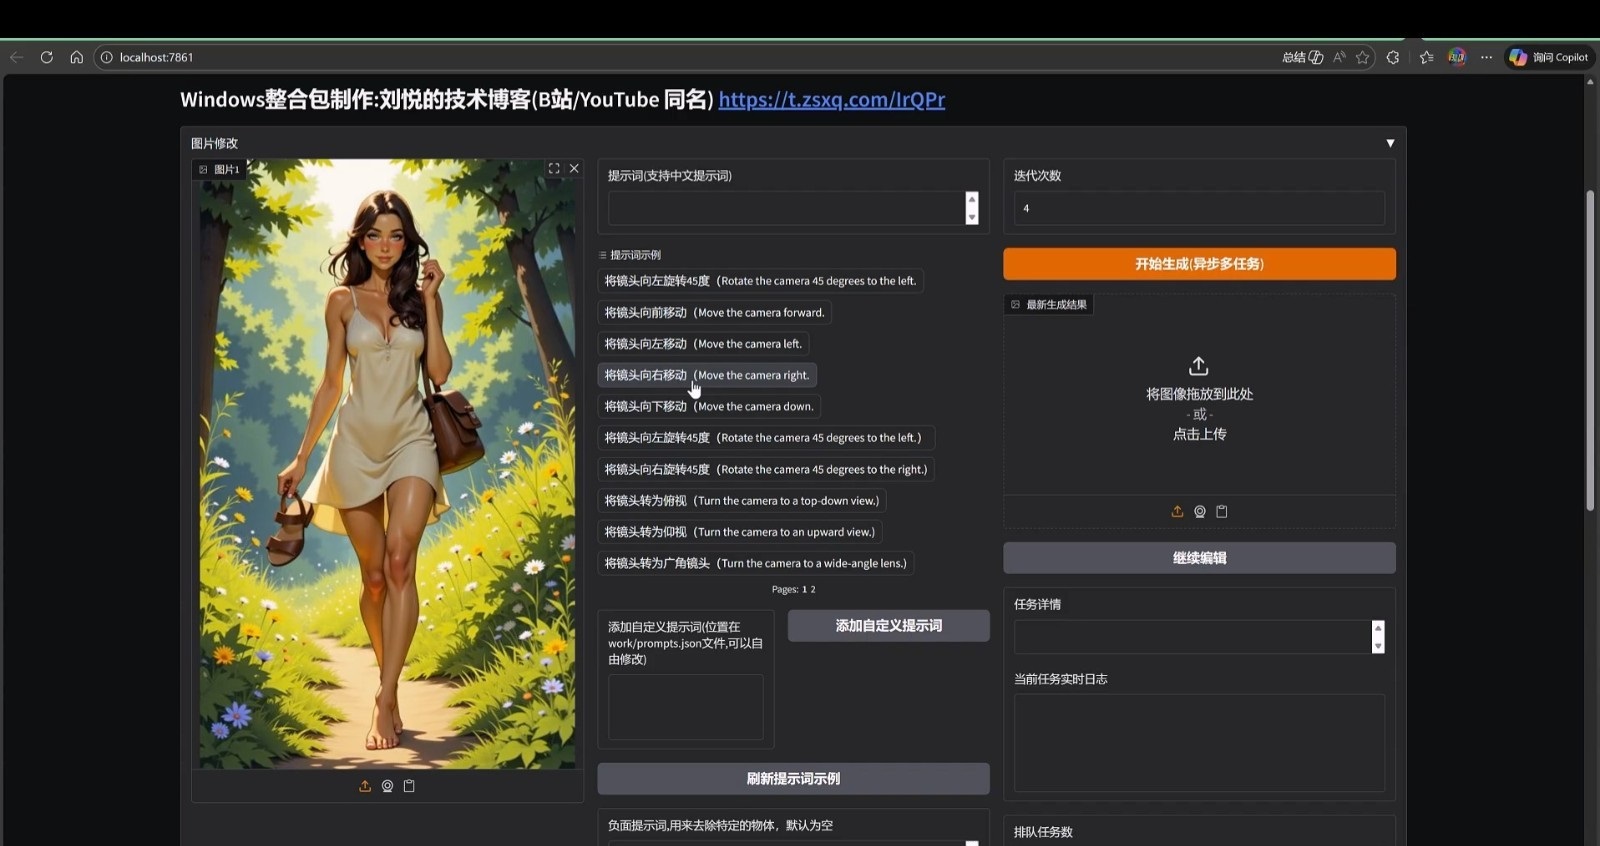Expand the input image to fullscreen
1600x846 pixels.
coord(554,169)
